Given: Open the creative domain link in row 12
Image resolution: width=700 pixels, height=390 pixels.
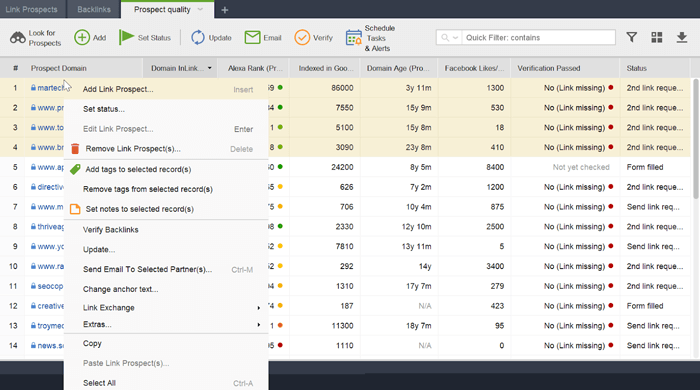Looking at the screenshot, I should click(x=51, y=306).
